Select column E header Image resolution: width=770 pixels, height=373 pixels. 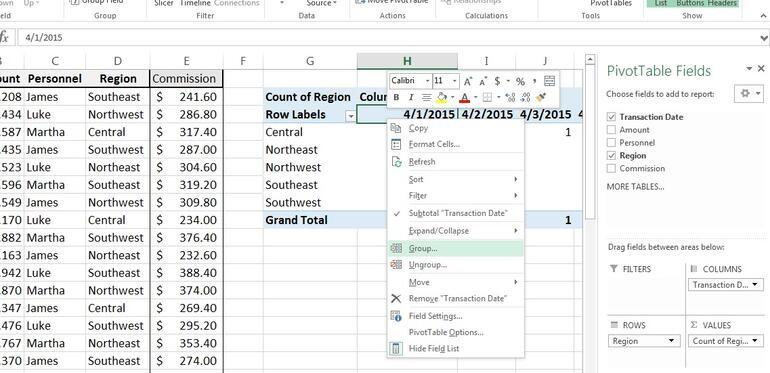186,61
